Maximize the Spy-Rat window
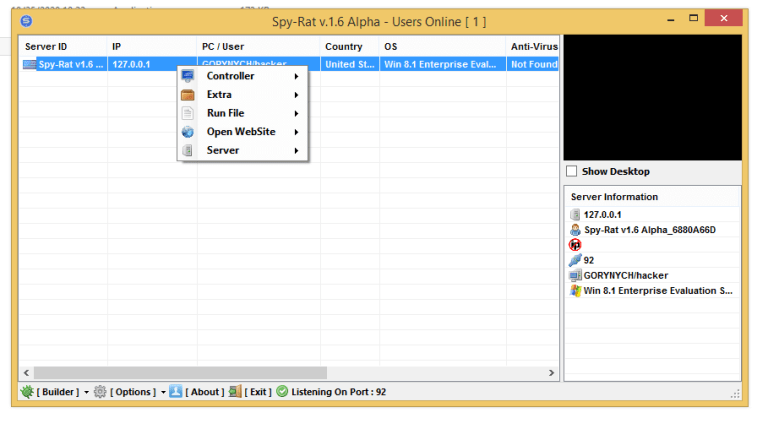 (693, 19)
